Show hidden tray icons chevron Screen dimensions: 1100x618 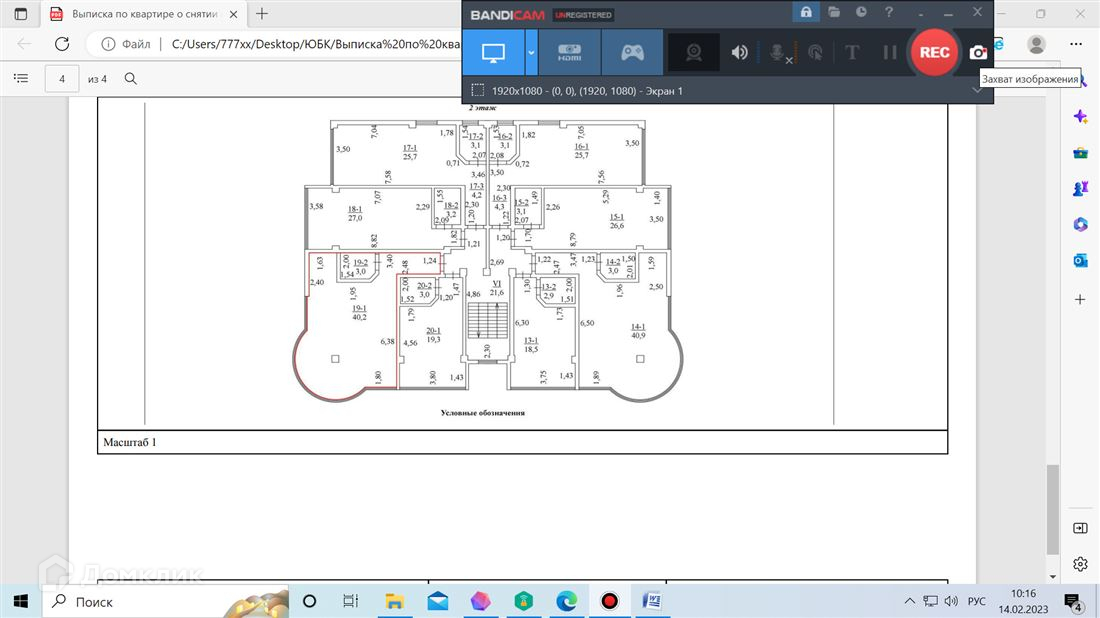pyautogui.click(x=909, y=601)
